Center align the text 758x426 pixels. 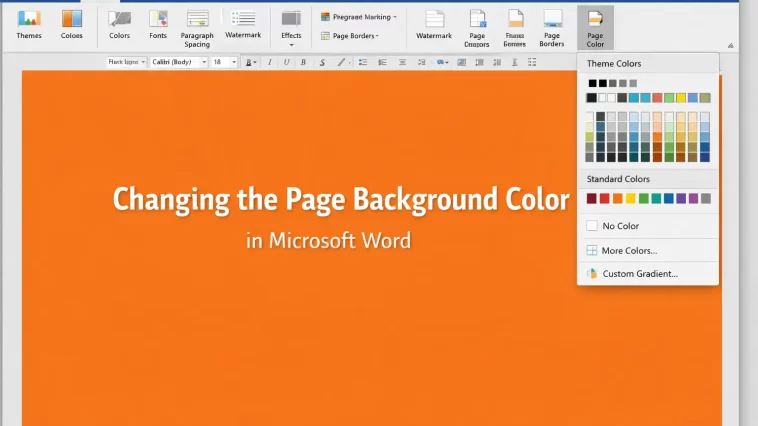pos(402,62)
